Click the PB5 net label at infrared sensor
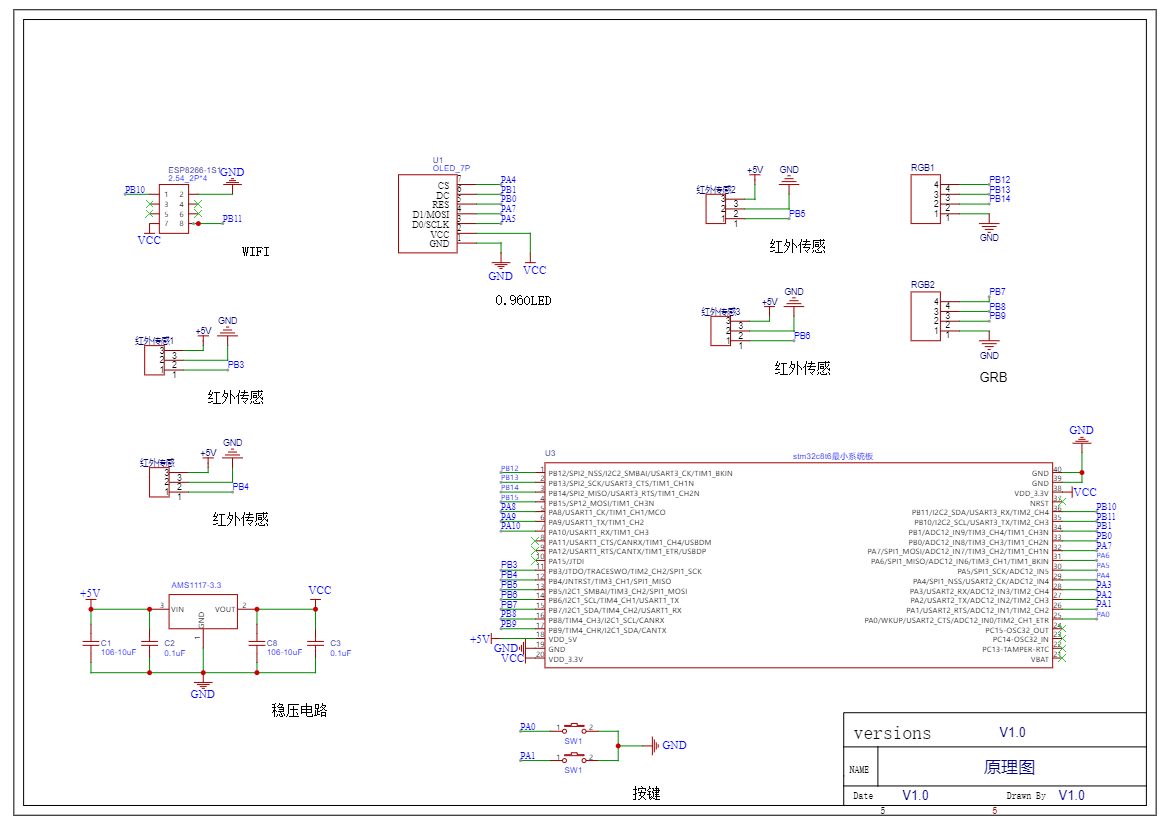Screen dimensions: 1170x825 797,213
